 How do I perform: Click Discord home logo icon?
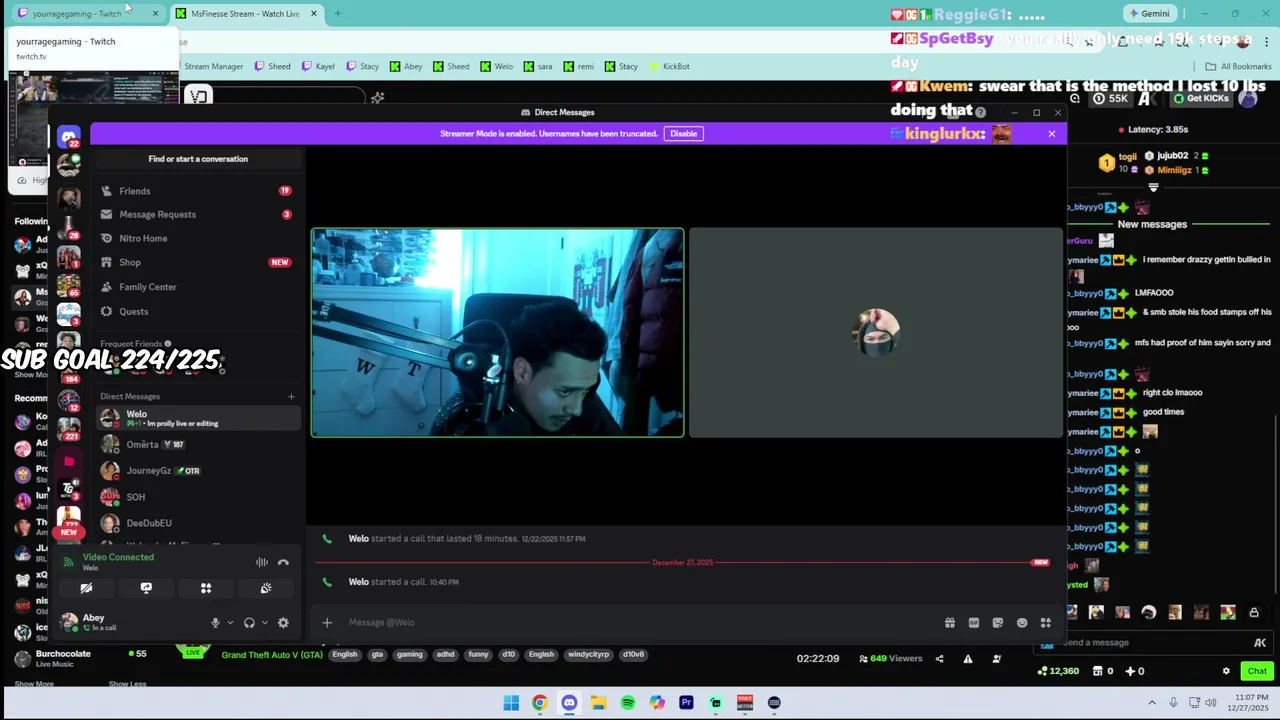68,137
